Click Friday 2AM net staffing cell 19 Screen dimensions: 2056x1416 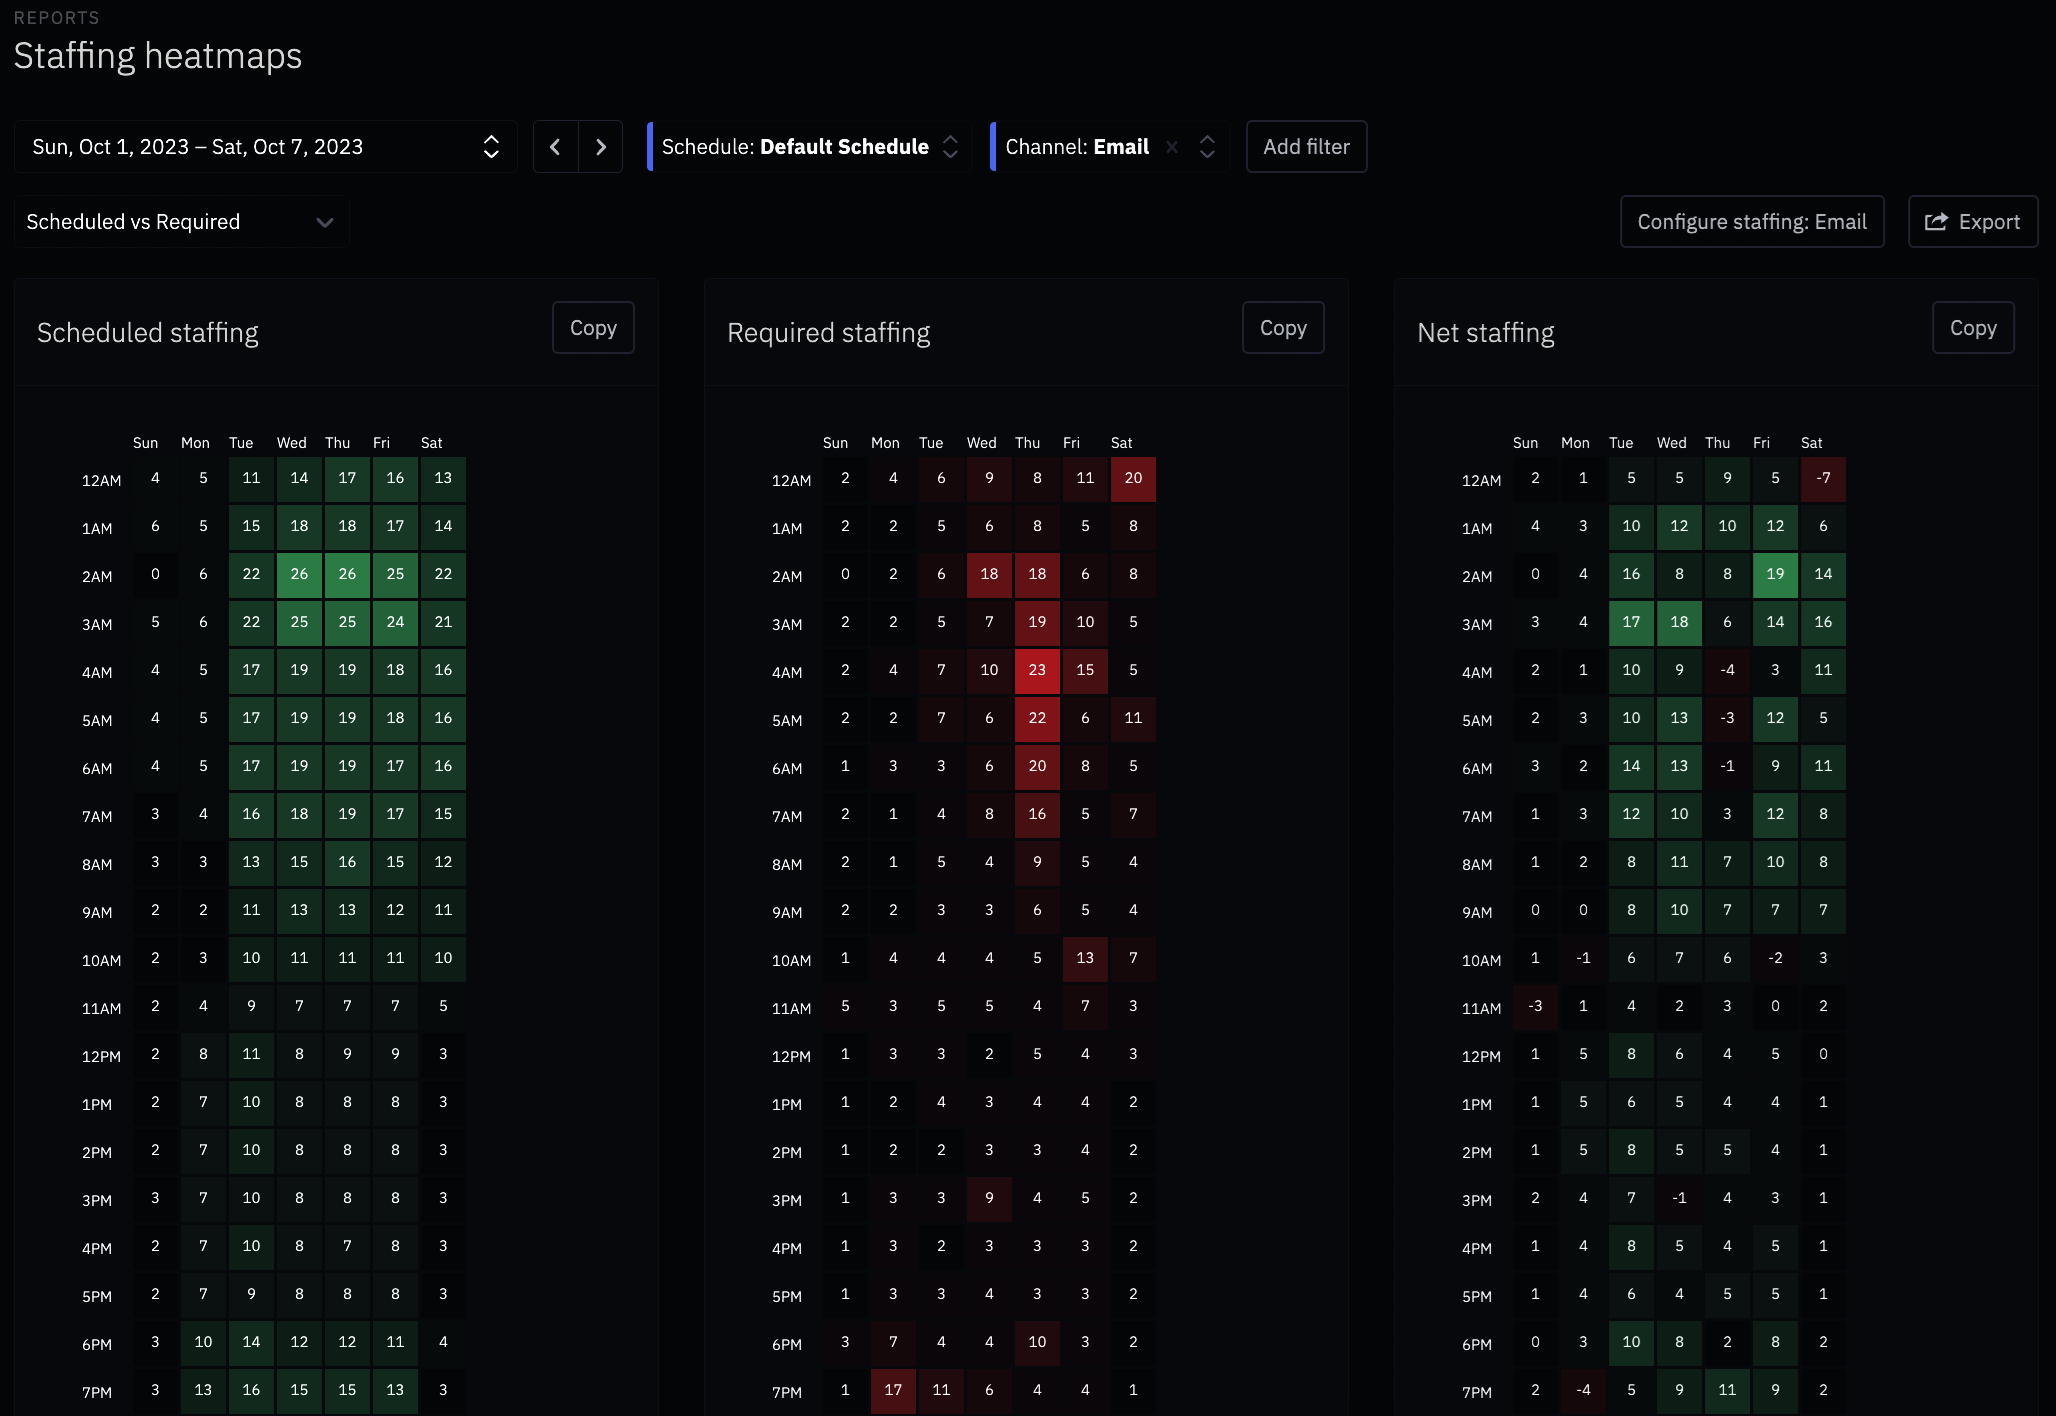click(1775, 574)
